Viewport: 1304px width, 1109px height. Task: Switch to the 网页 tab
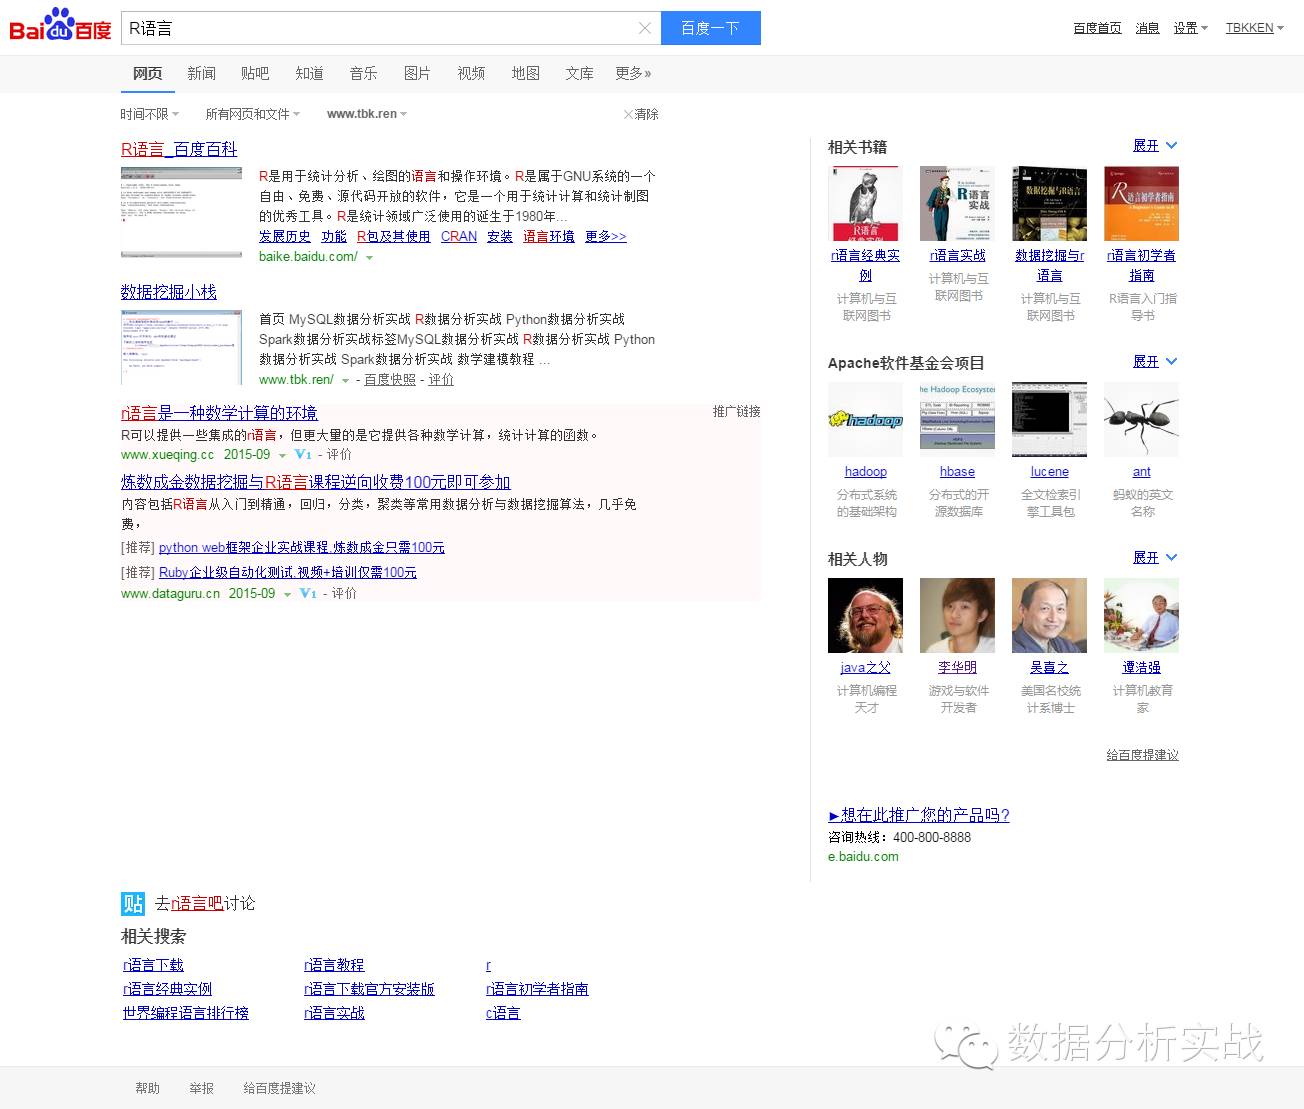point(148,73)
